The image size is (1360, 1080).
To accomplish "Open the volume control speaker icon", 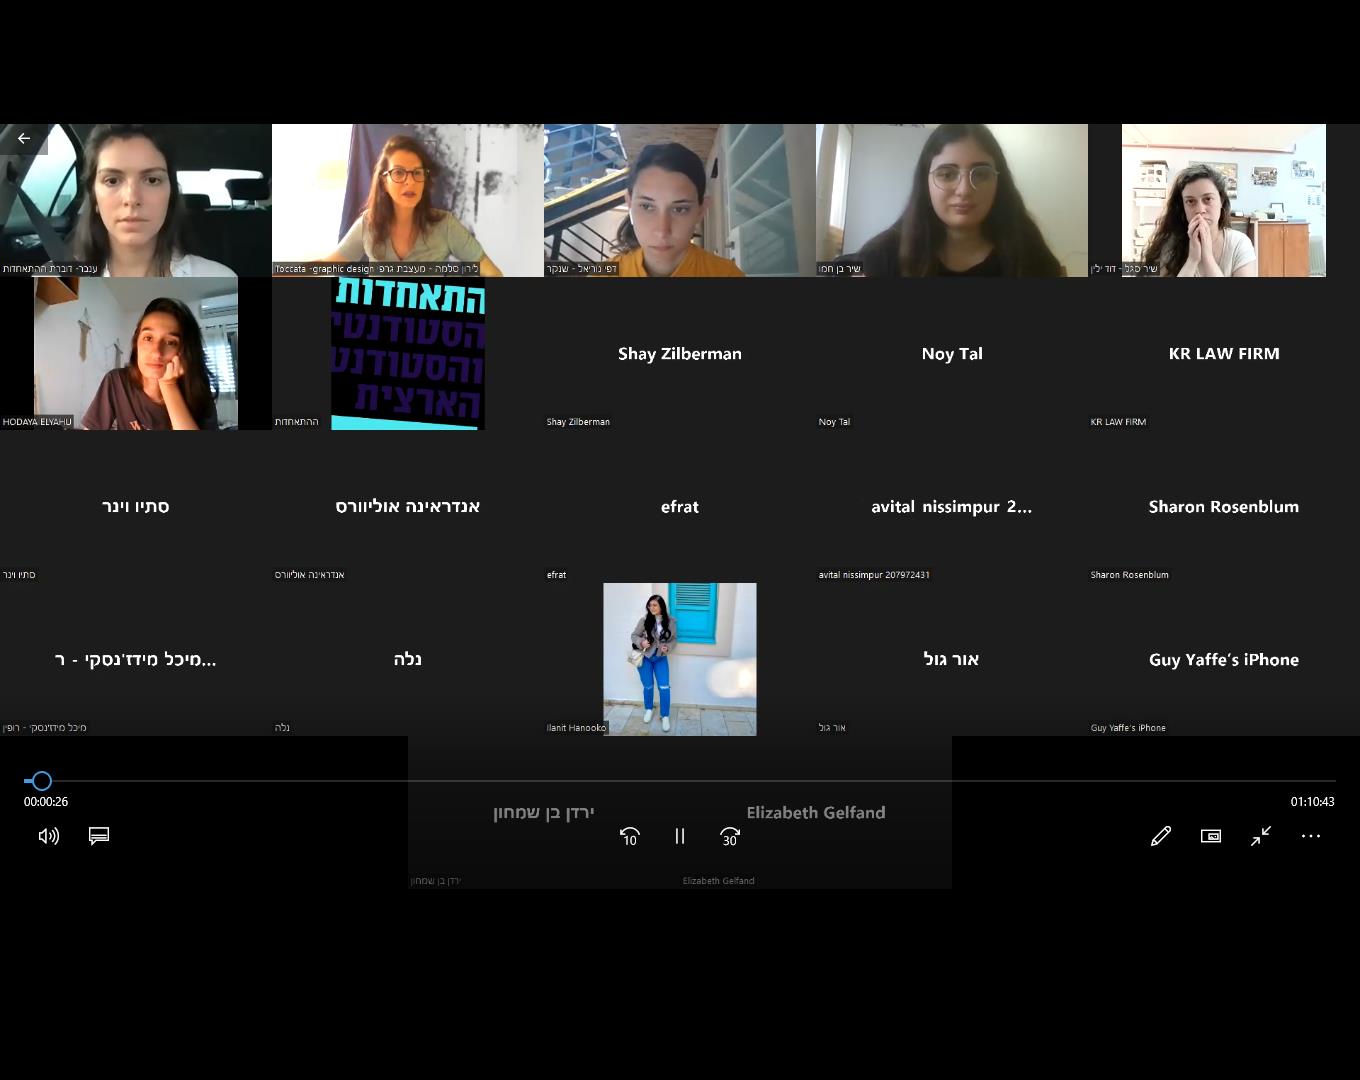I will point(49,836).
